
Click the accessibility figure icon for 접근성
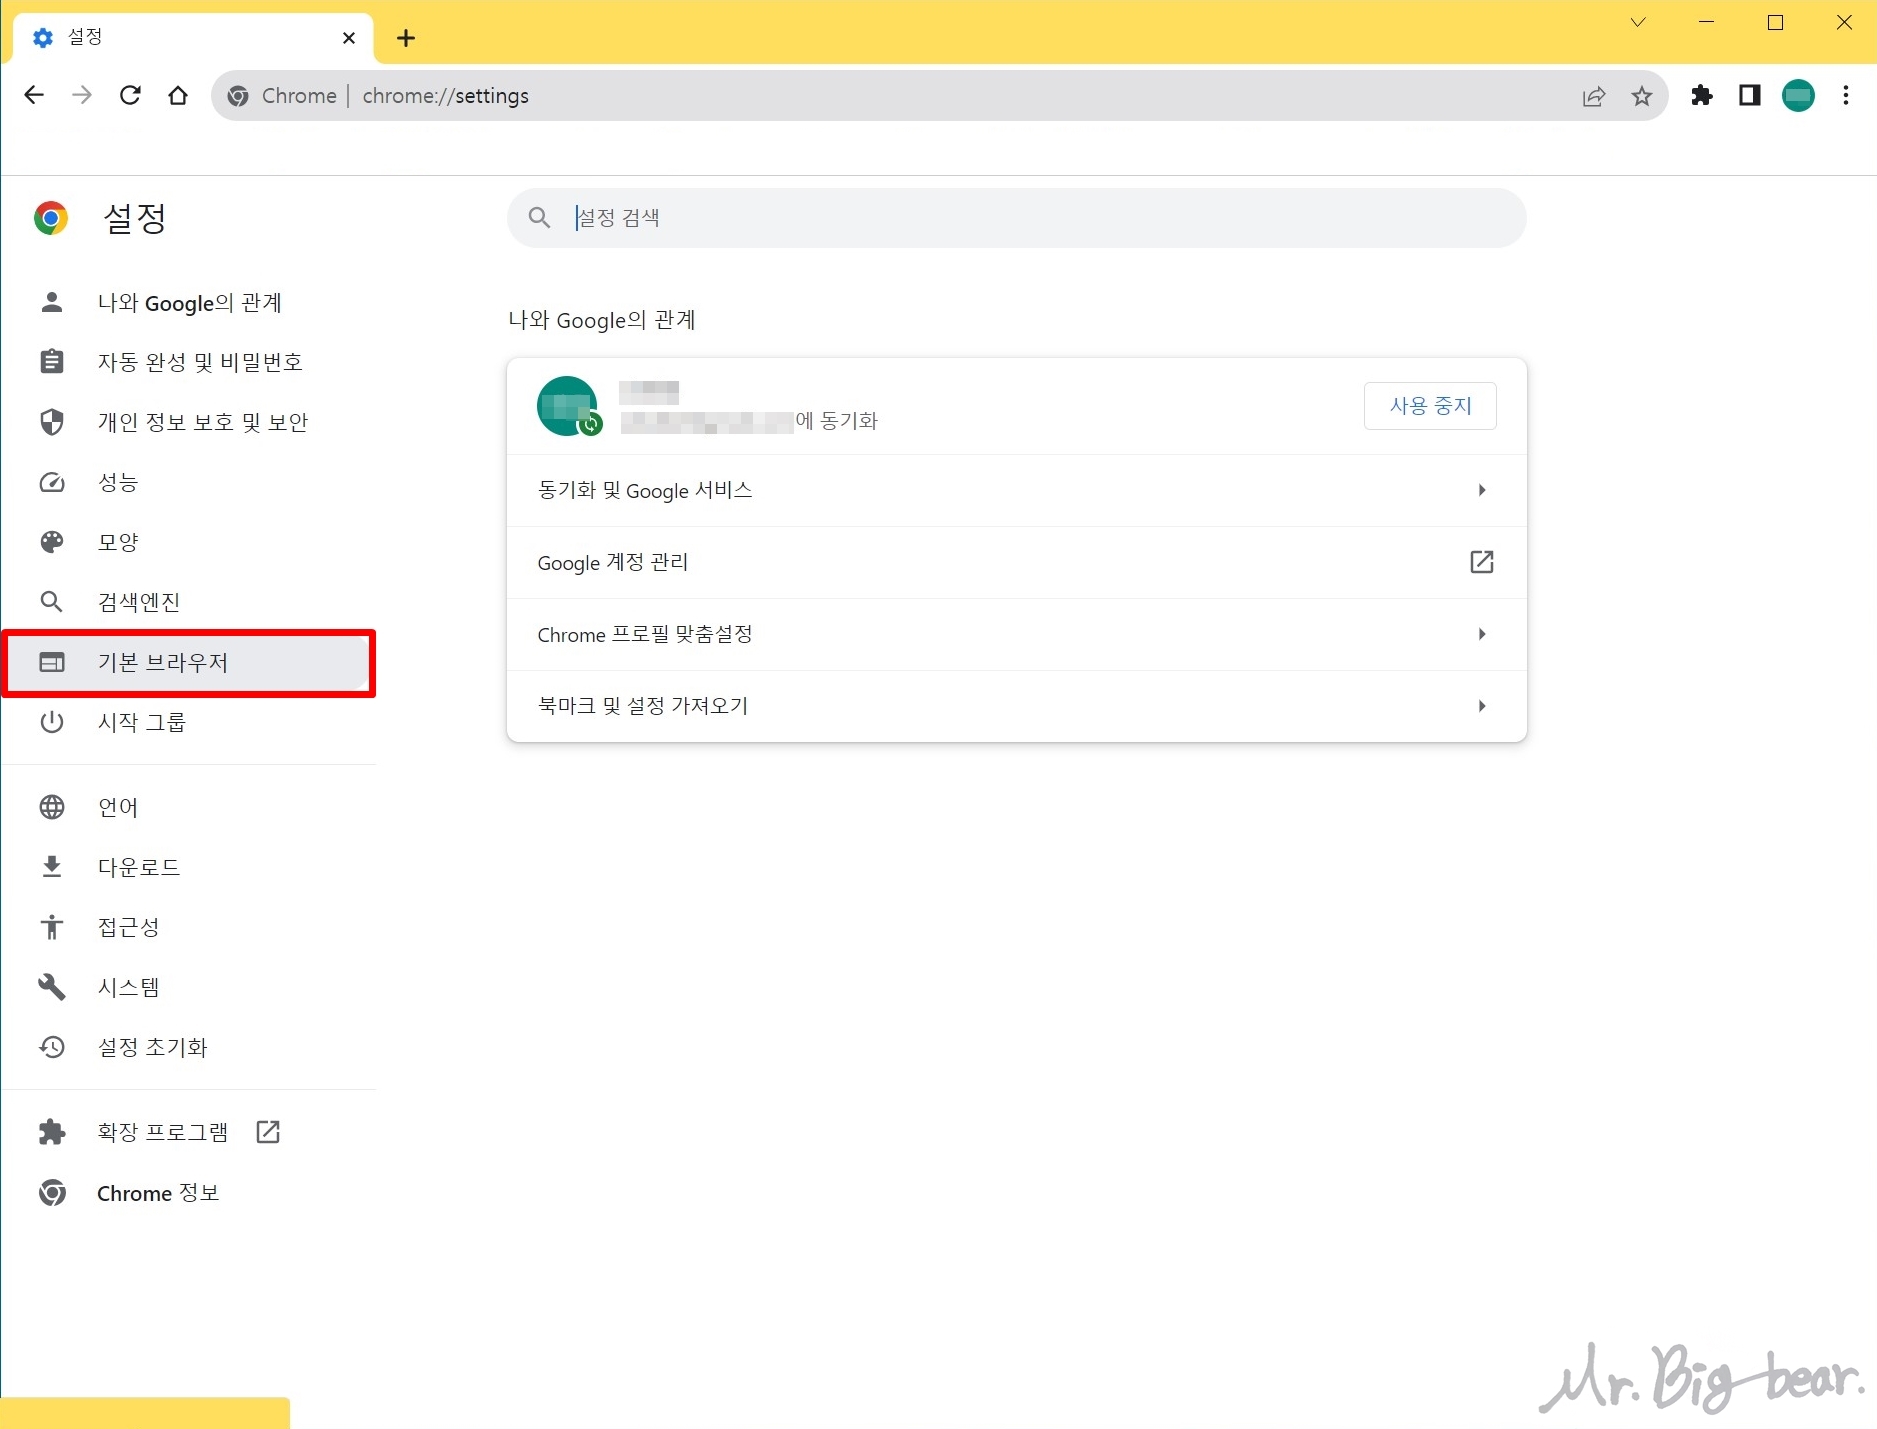coord(52,927)
